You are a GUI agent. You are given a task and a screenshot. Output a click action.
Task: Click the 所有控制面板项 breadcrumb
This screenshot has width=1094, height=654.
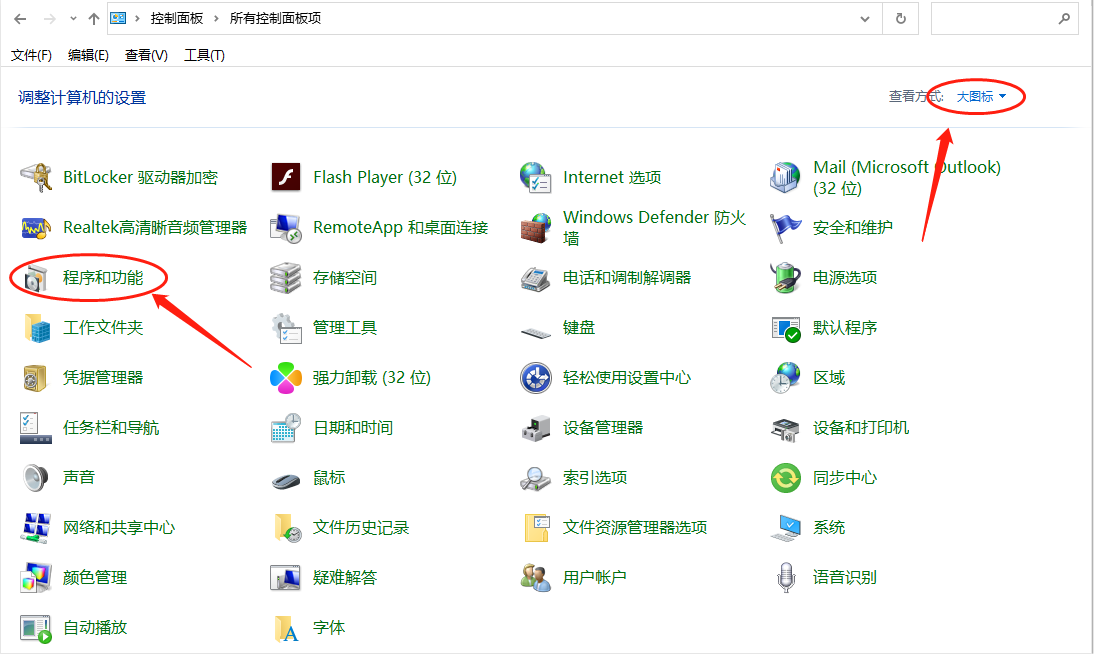click(x=275, y=19)
